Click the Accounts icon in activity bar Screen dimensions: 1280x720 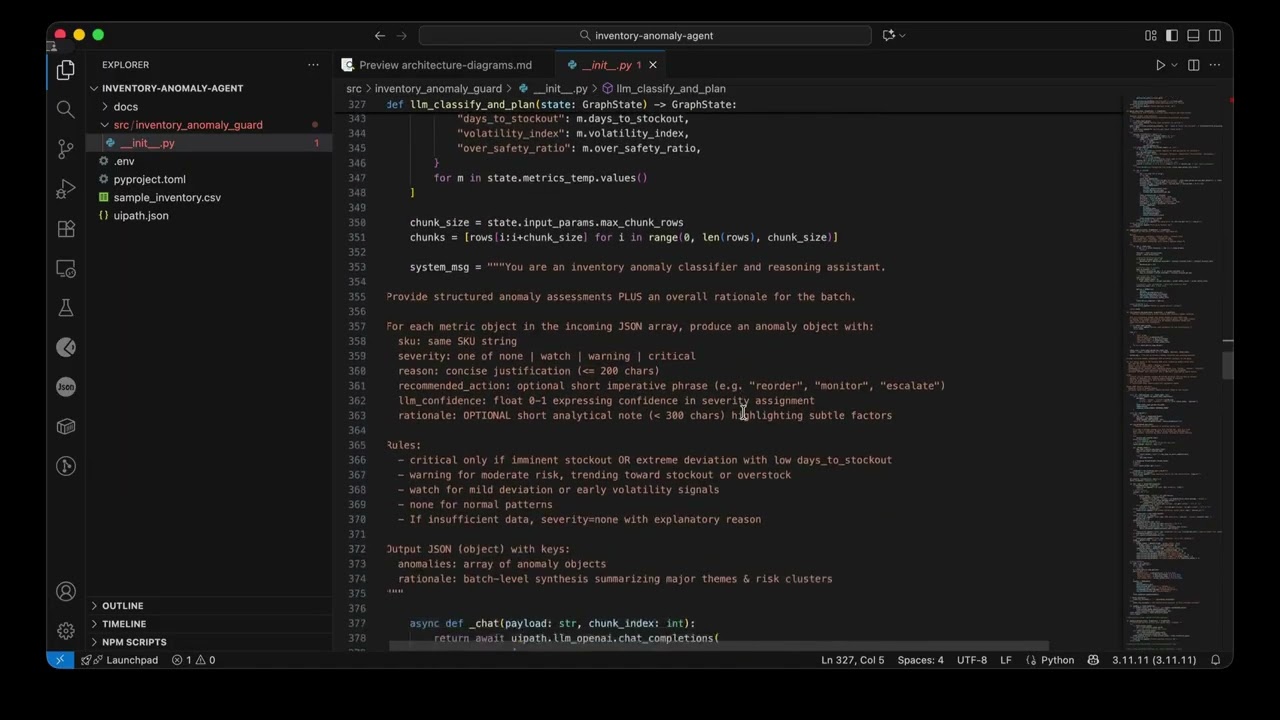(x=66, y=592)
